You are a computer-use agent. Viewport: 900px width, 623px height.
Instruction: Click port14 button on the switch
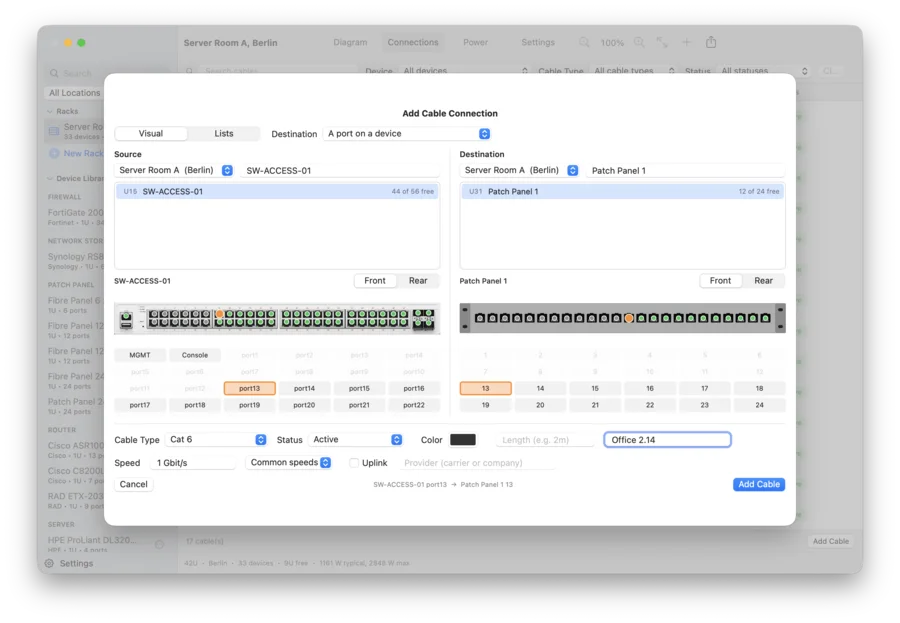[304, 389]
